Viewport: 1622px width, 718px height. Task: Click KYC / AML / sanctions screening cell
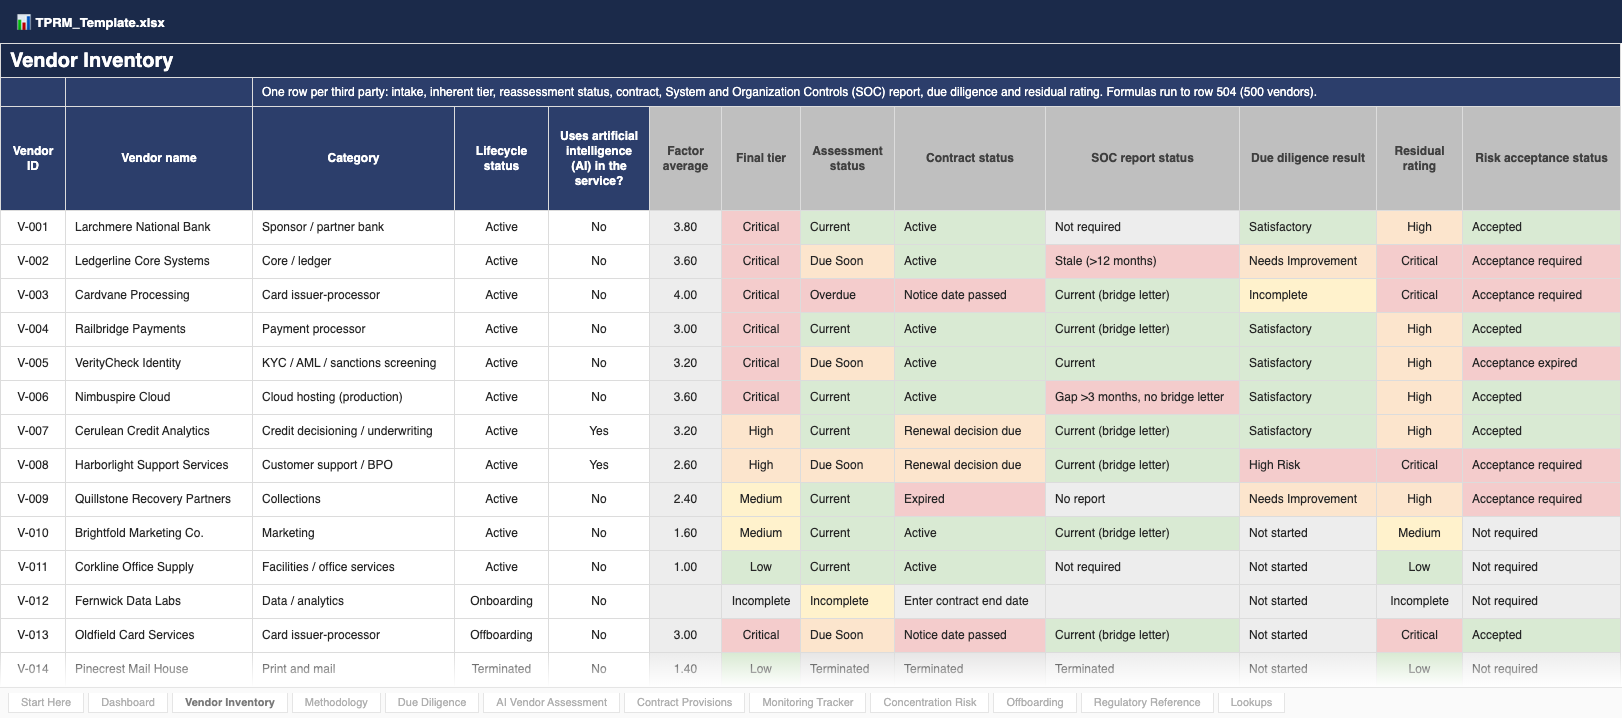353,363
